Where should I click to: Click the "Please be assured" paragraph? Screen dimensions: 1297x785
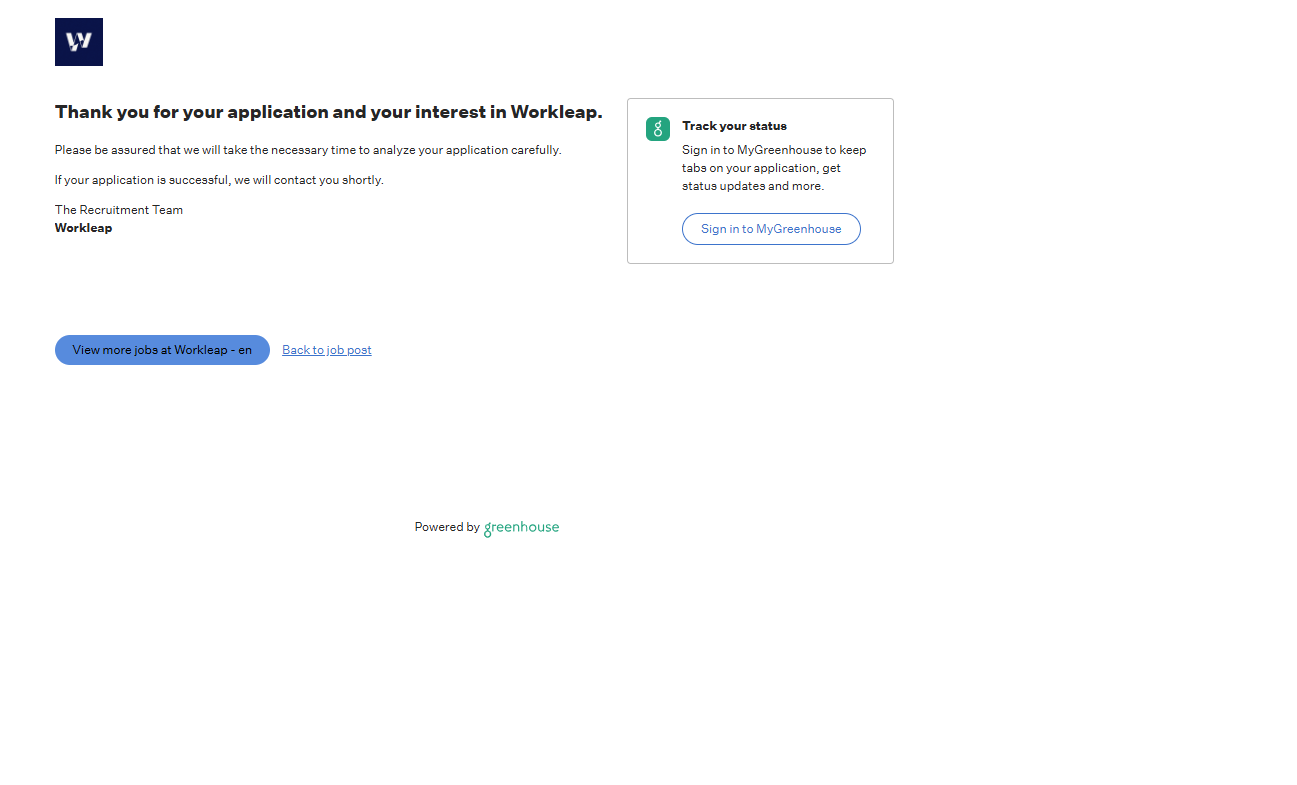coord(308,150)
